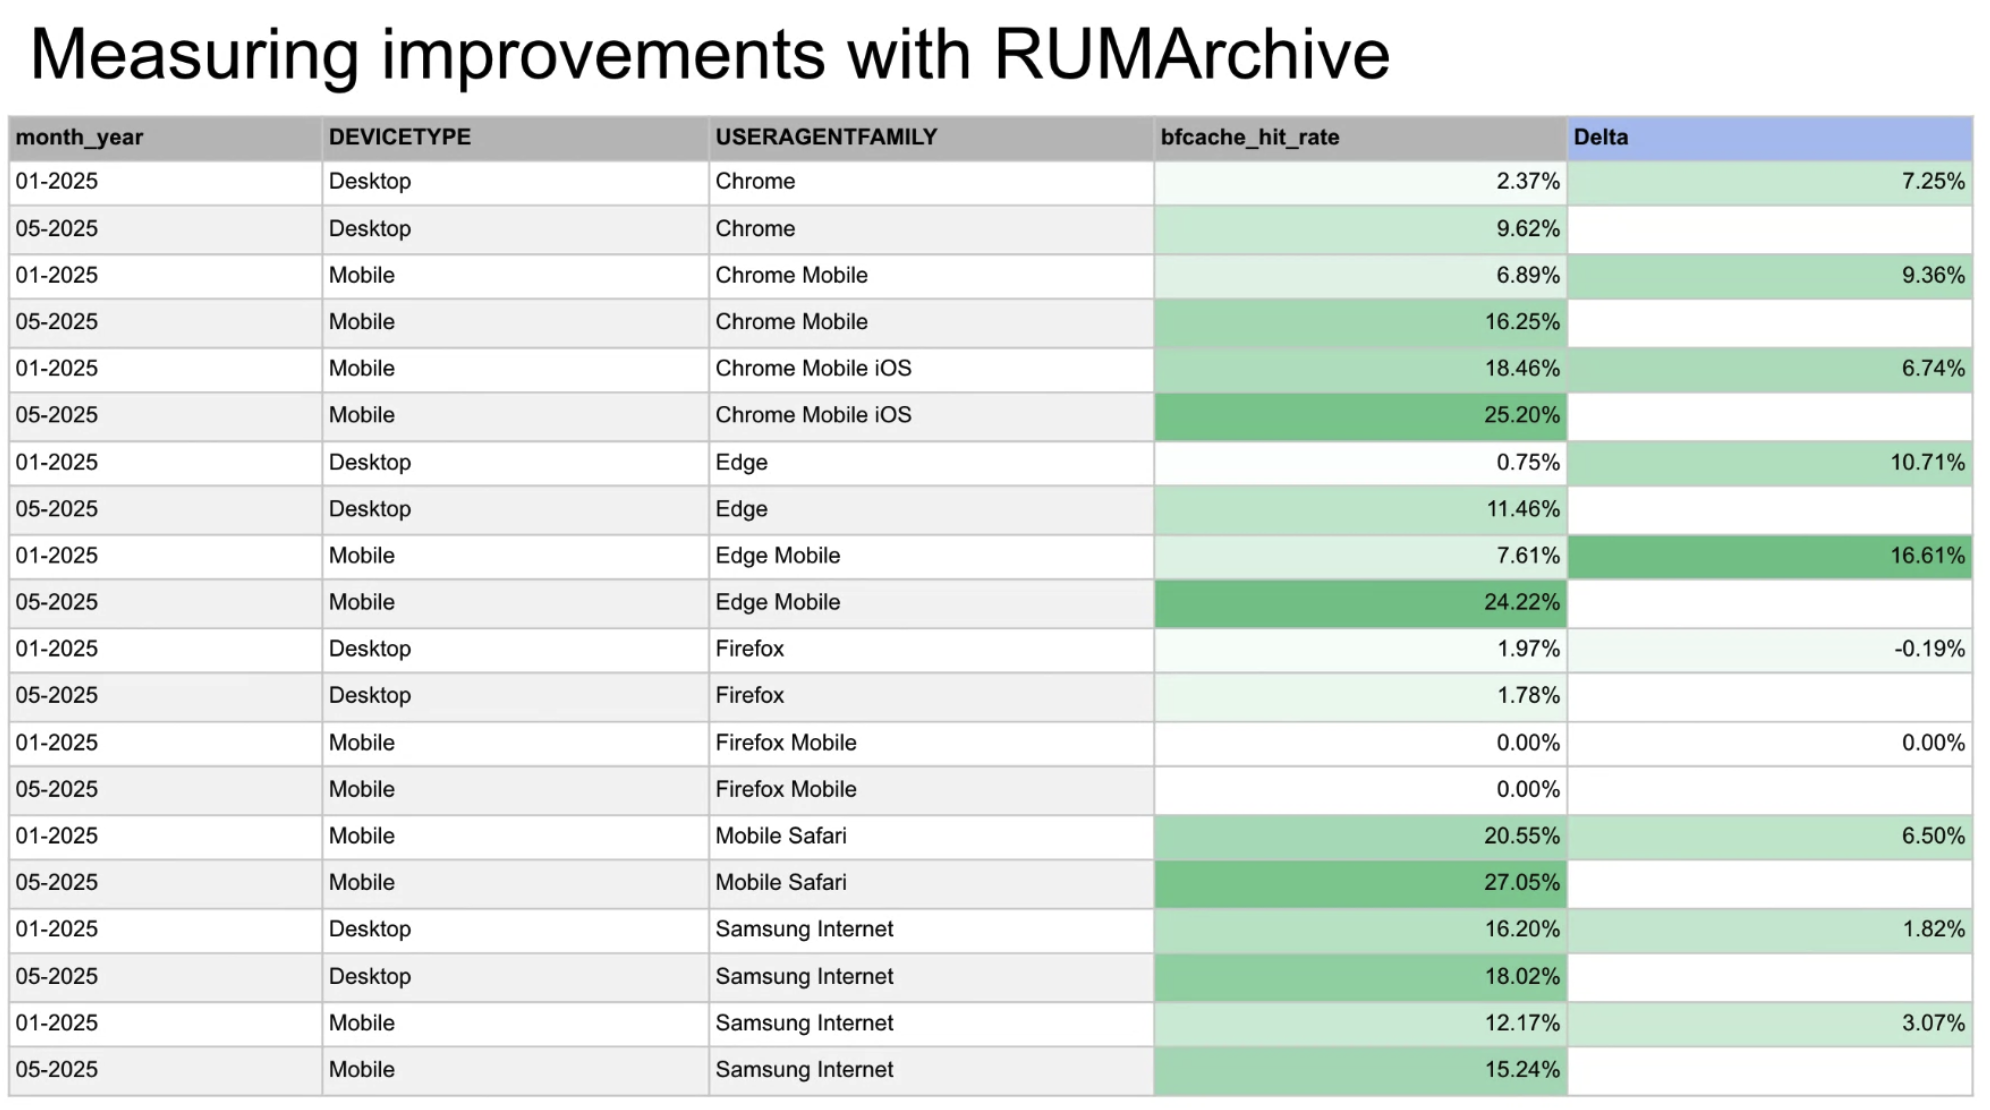Click the 25.20% hit rate cell
The width and height of the screenshot is (1990, 1110).
tap(1360, 416)
